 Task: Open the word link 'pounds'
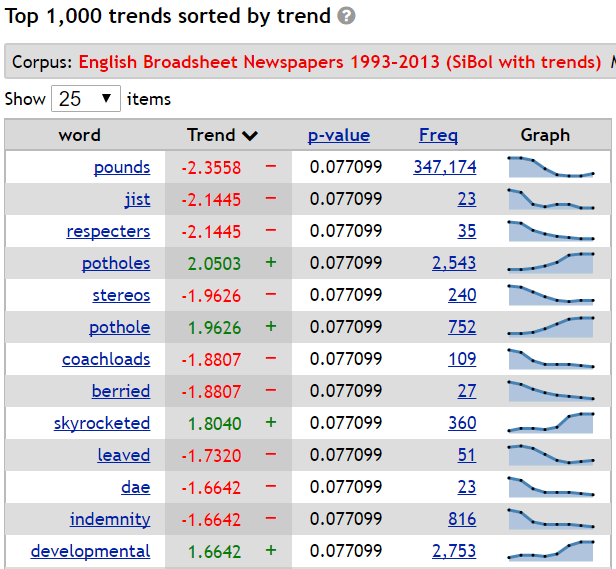(x=121, y=167)
